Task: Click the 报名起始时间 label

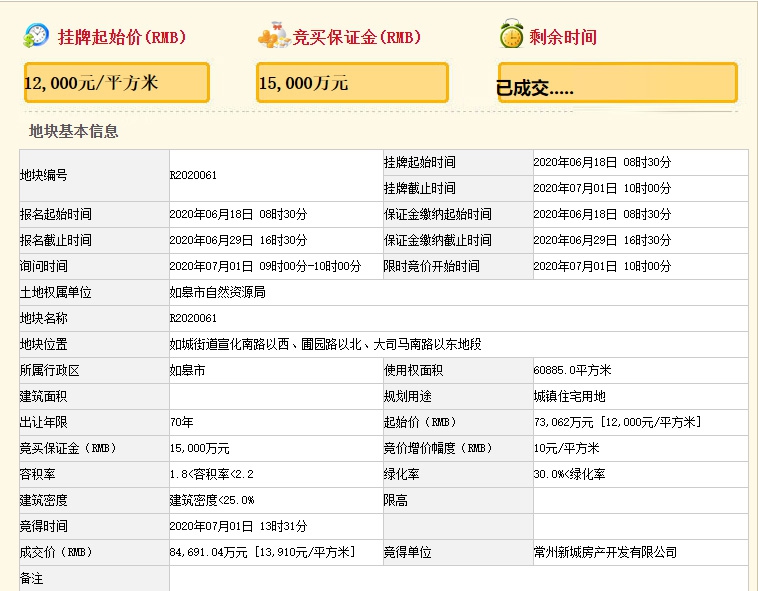Action: tap(56, 214)
